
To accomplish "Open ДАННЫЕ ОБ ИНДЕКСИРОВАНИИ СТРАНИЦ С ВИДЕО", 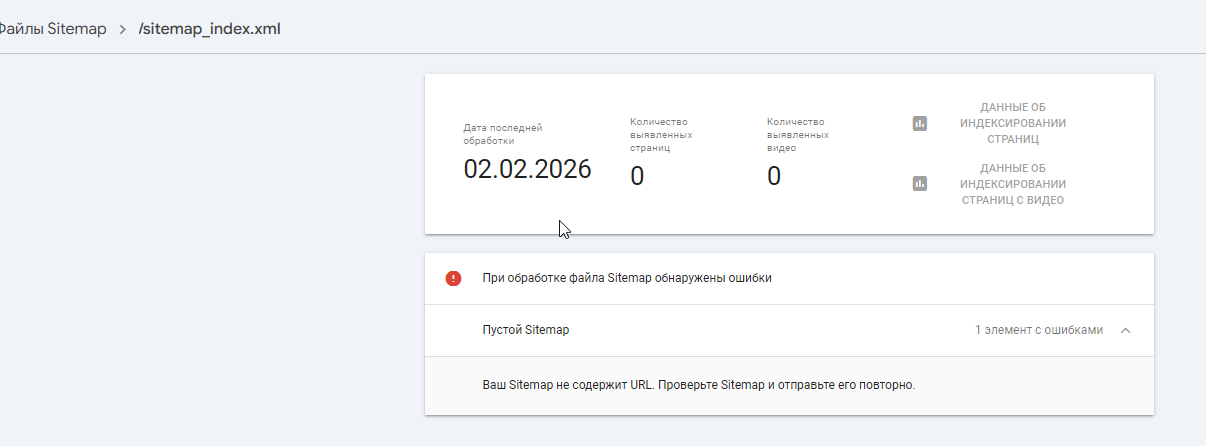I will (x=1012, y=184).
